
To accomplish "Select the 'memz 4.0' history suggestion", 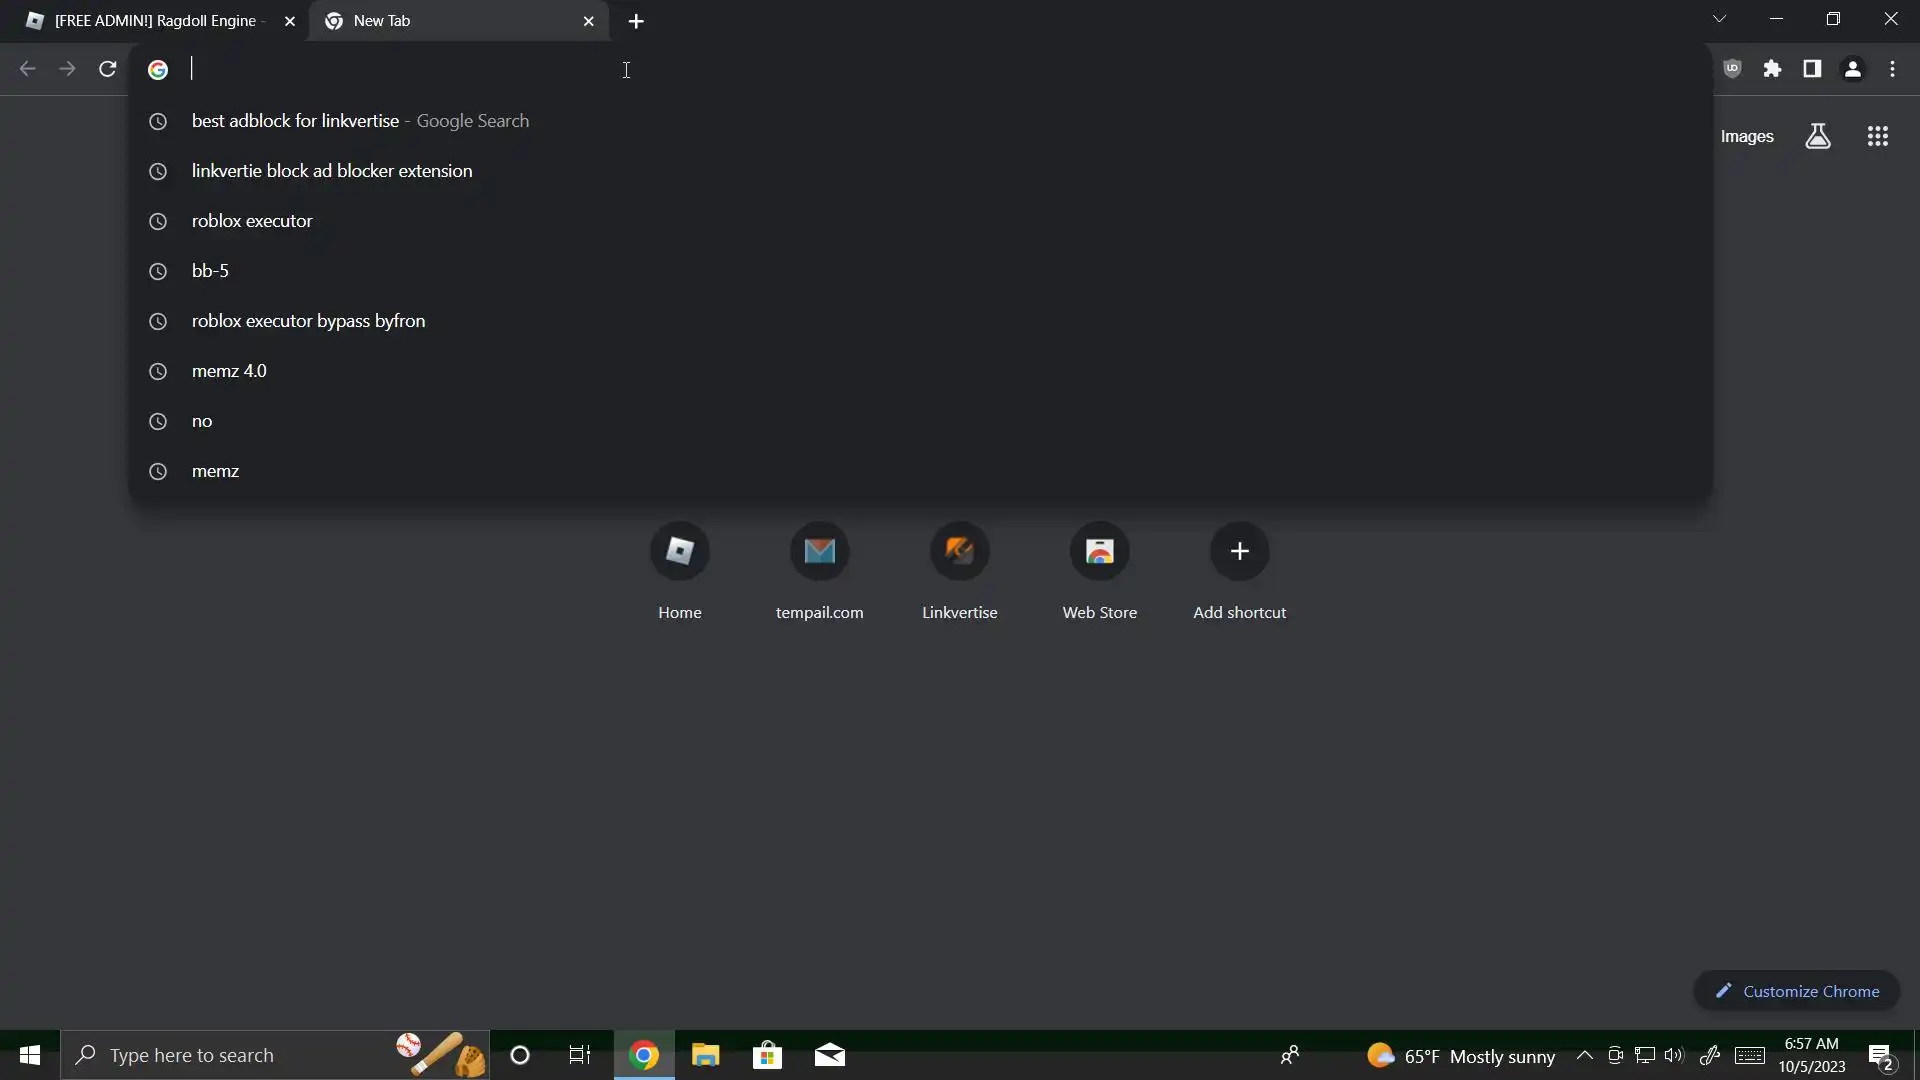I will click(229, 371).
